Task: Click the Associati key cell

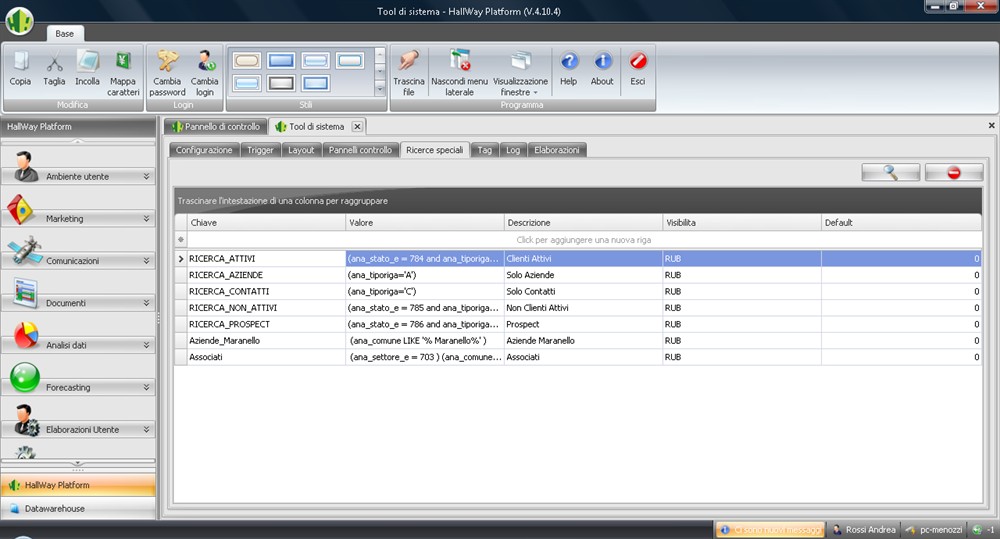Action: (x=266, y=357)
